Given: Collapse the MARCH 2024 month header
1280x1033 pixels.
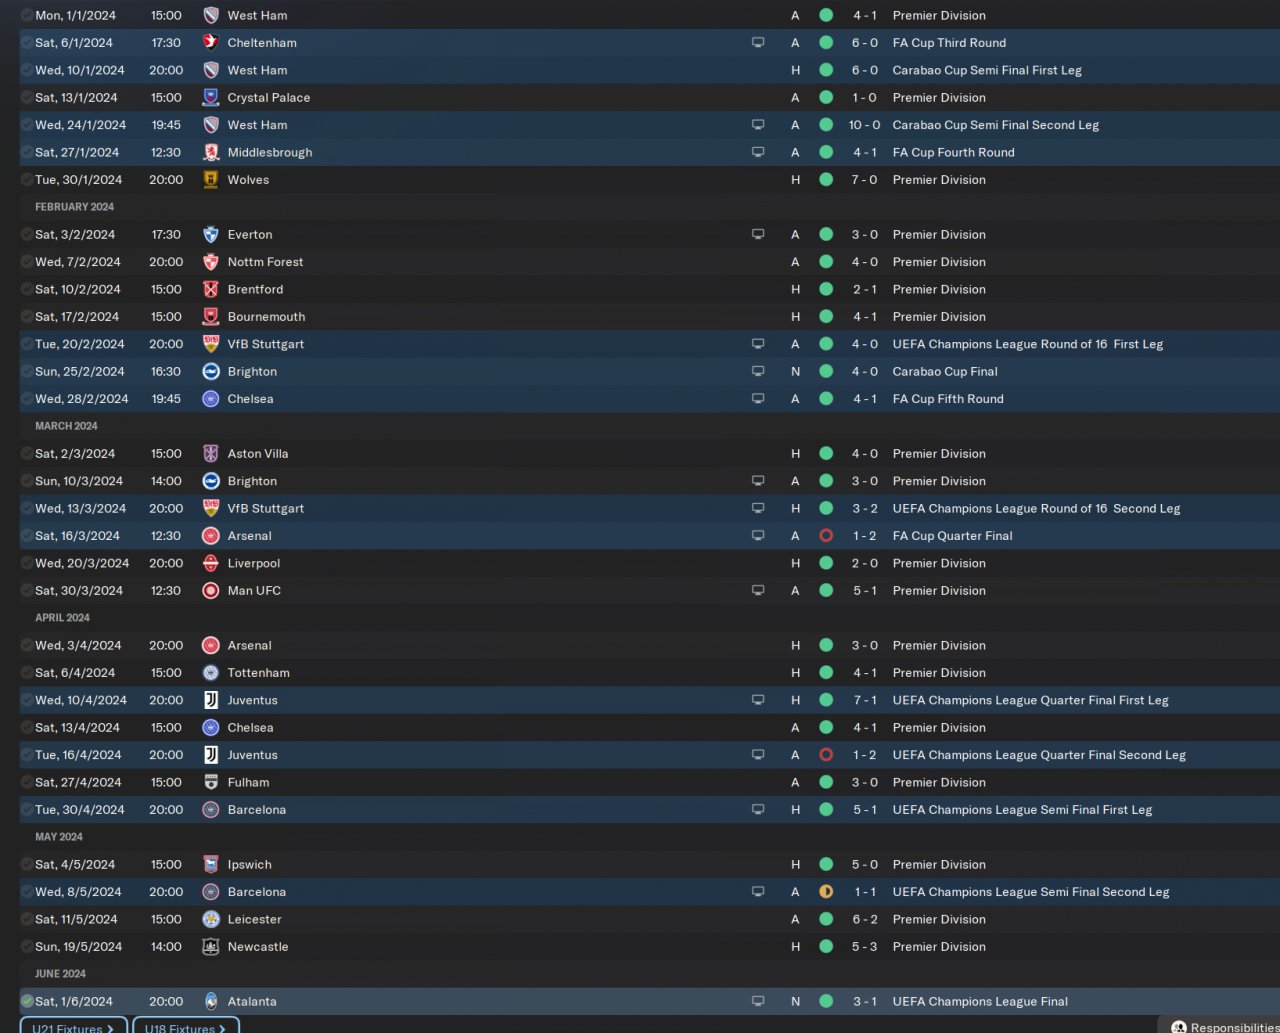Looking at the screenshot, I should [66, 426].
